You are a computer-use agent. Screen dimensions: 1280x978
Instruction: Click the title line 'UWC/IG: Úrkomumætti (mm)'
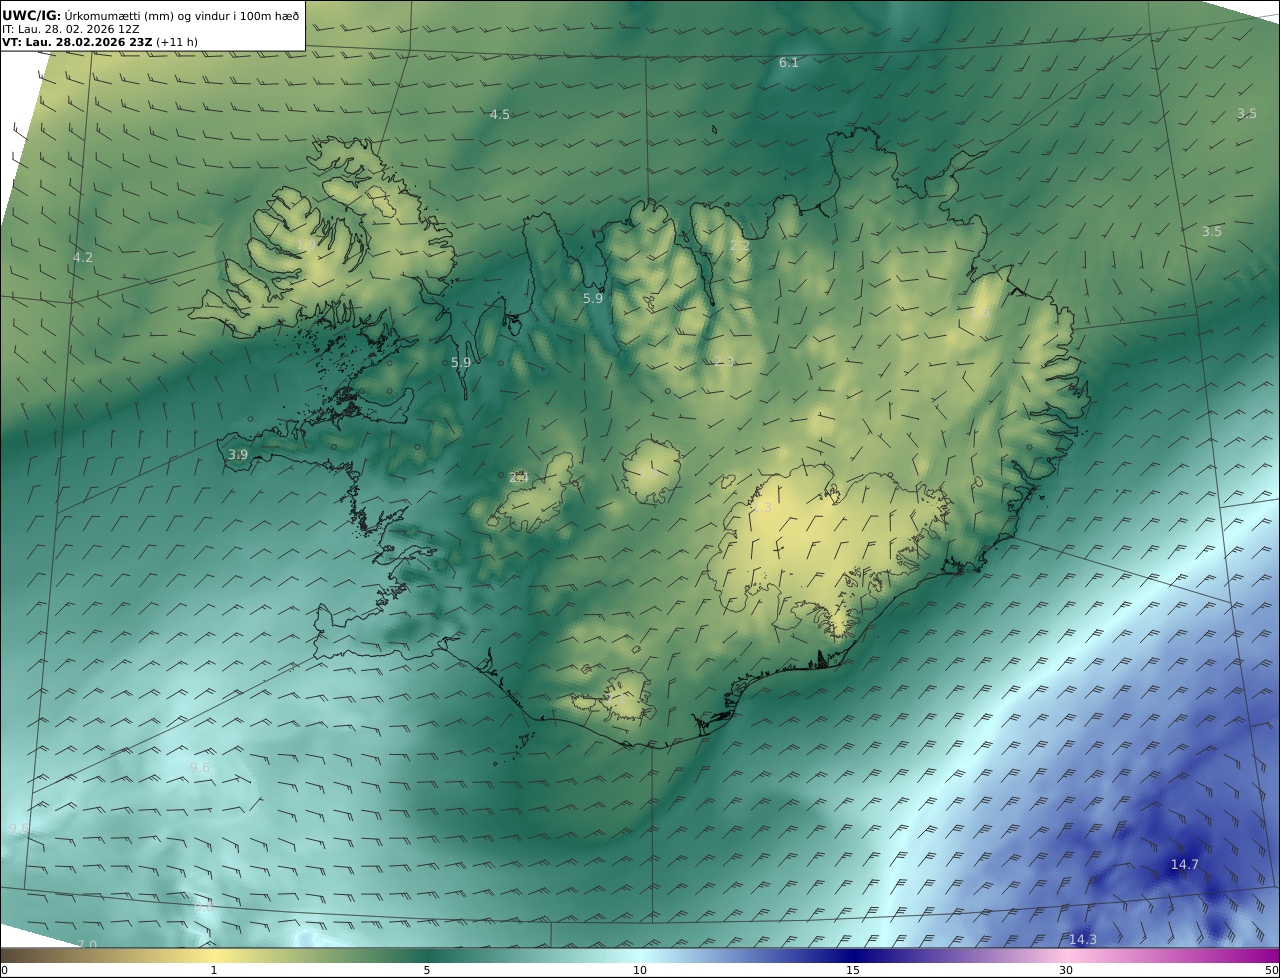151,16
